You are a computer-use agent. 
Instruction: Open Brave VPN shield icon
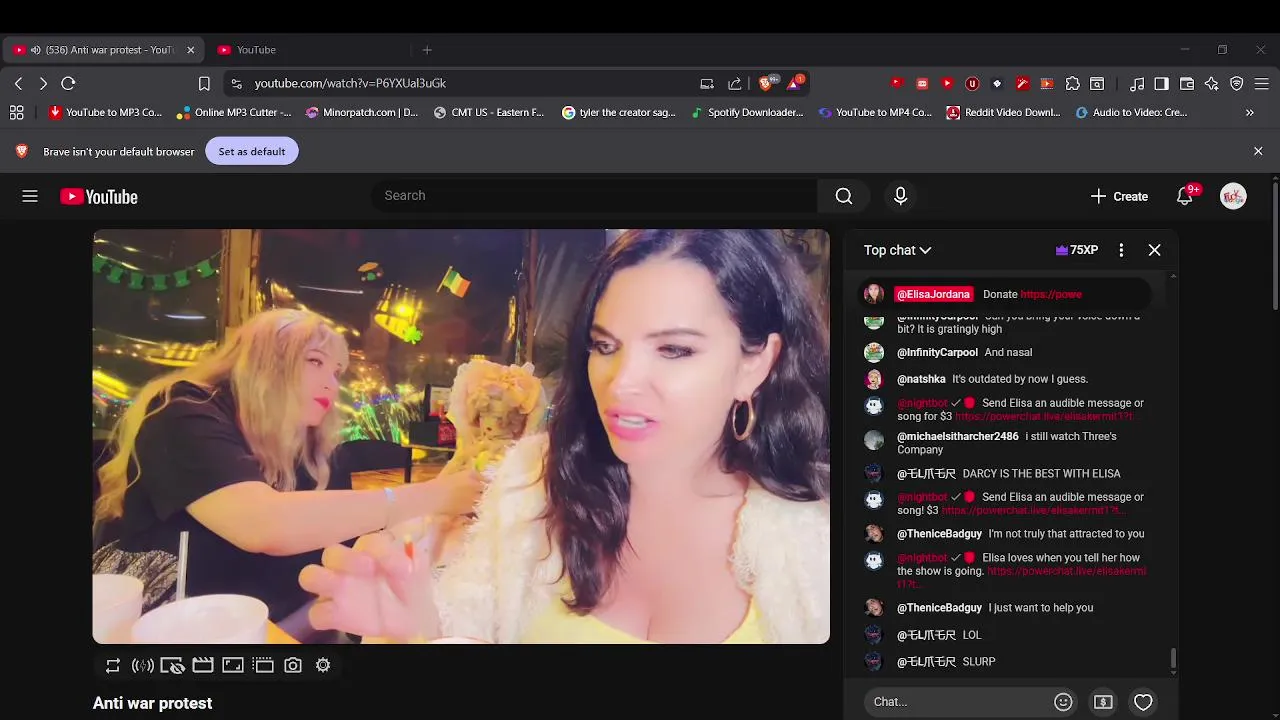coord(1237,83)
